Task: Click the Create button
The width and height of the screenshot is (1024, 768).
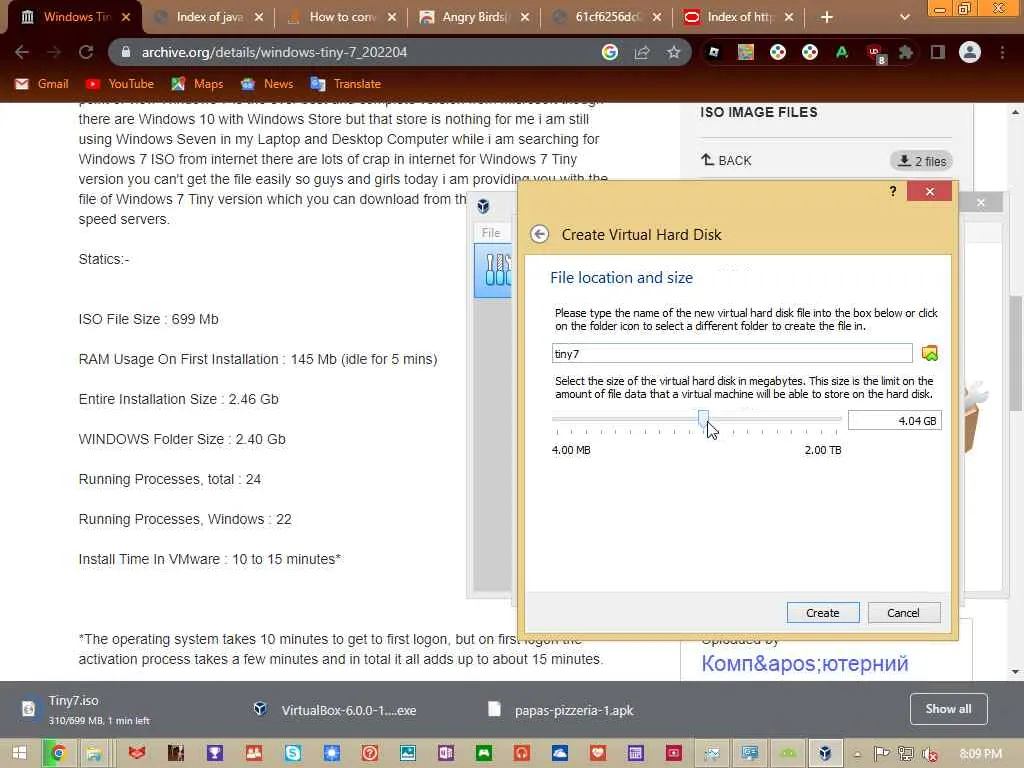Action: click(x=823, y=613)
